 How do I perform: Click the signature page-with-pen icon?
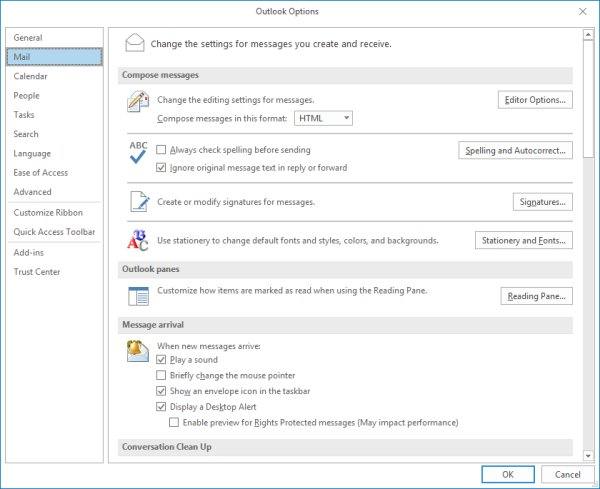point(139,202)
